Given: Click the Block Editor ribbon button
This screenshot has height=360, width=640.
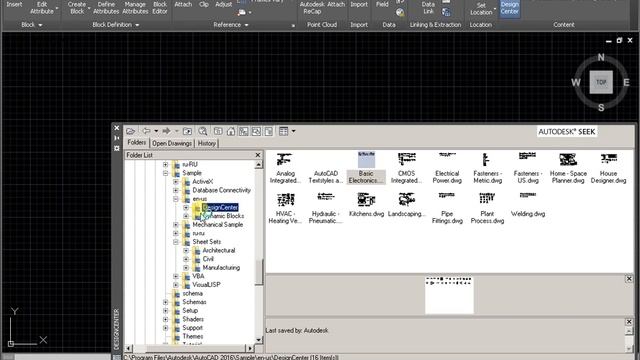Looking at the screenshot, I should coord(160,8).
